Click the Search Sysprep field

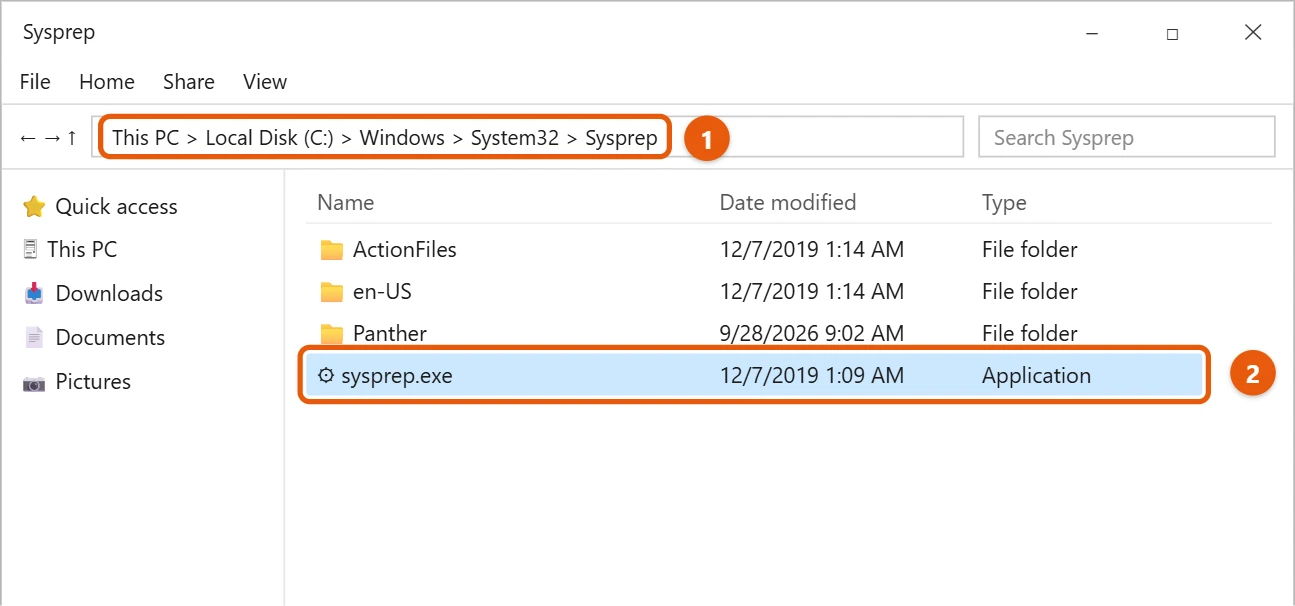point(1127,137)
